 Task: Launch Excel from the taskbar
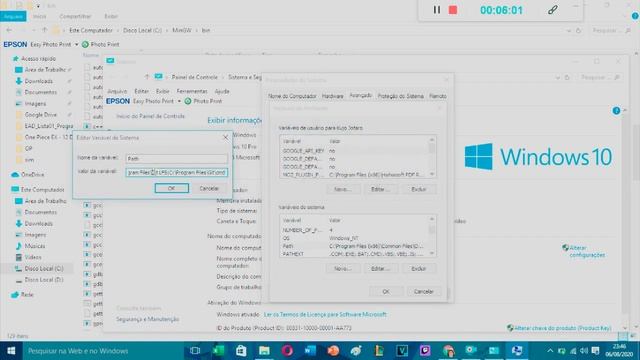point(218,351)
